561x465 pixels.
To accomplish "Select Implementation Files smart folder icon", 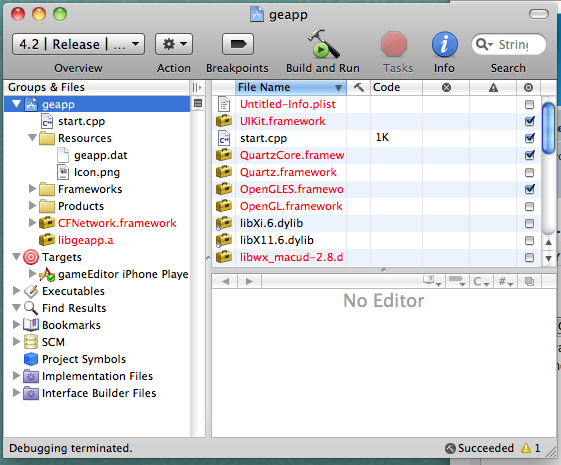I will point(31,376).
